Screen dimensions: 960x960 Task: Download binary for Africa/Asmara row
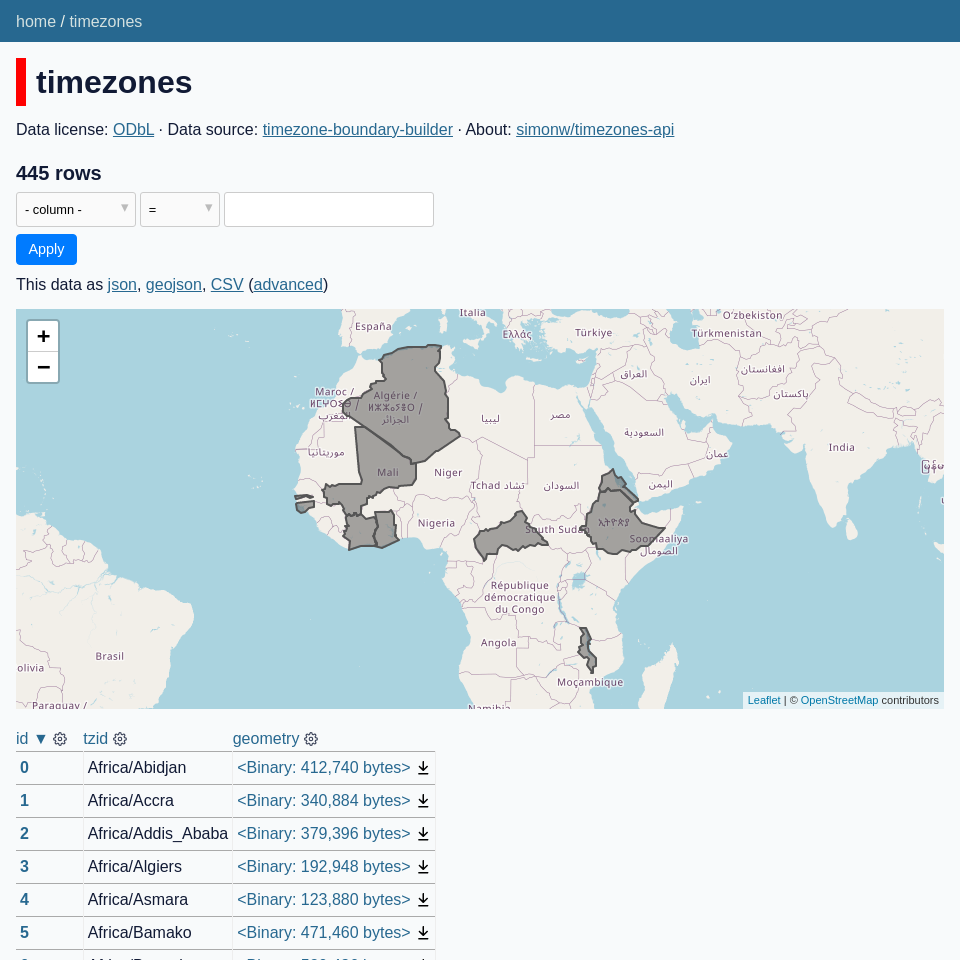[x=423, y=900]
